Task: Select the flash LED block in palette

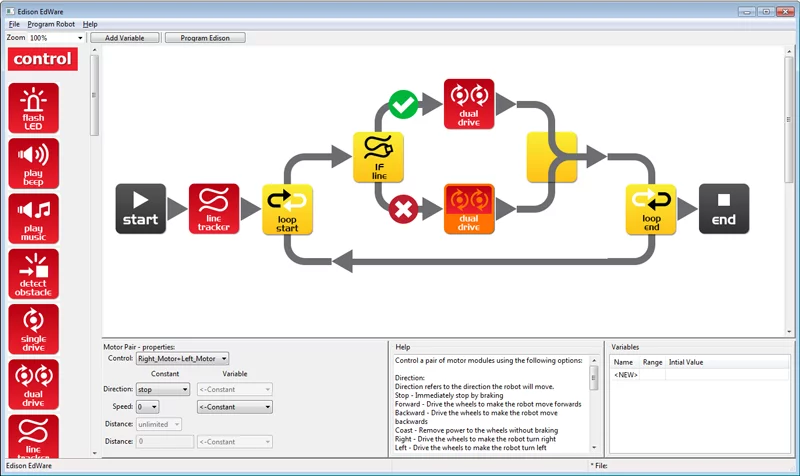Action: pyautogui.click(x=34, y=108)
